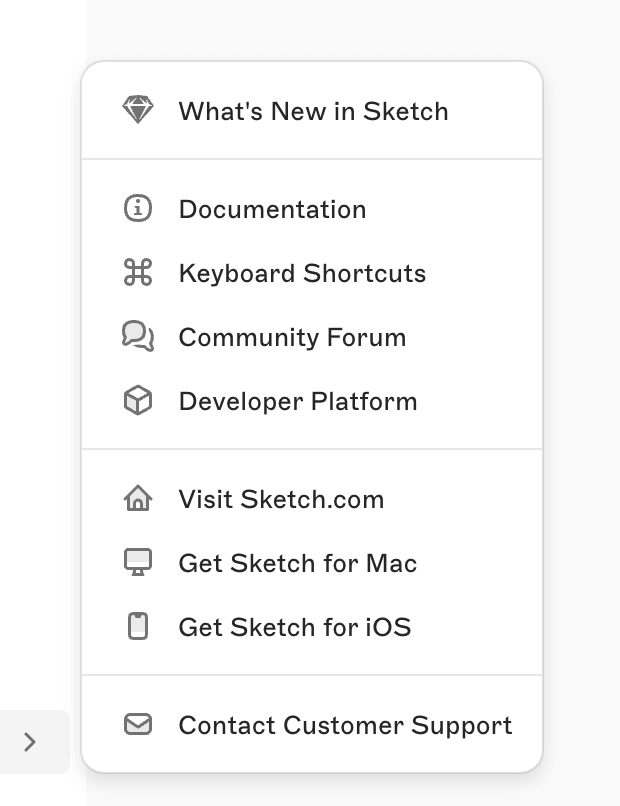The width and height of the screenshot is (620, 806).
Task: Open the Documentation menu entry
Action: (x=272, y=209)
